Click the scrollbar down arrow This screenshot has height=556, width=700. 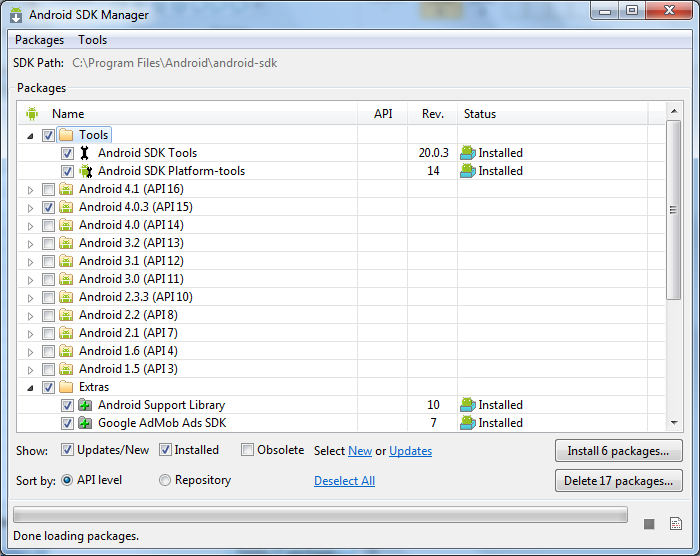[x=674, y=422]
